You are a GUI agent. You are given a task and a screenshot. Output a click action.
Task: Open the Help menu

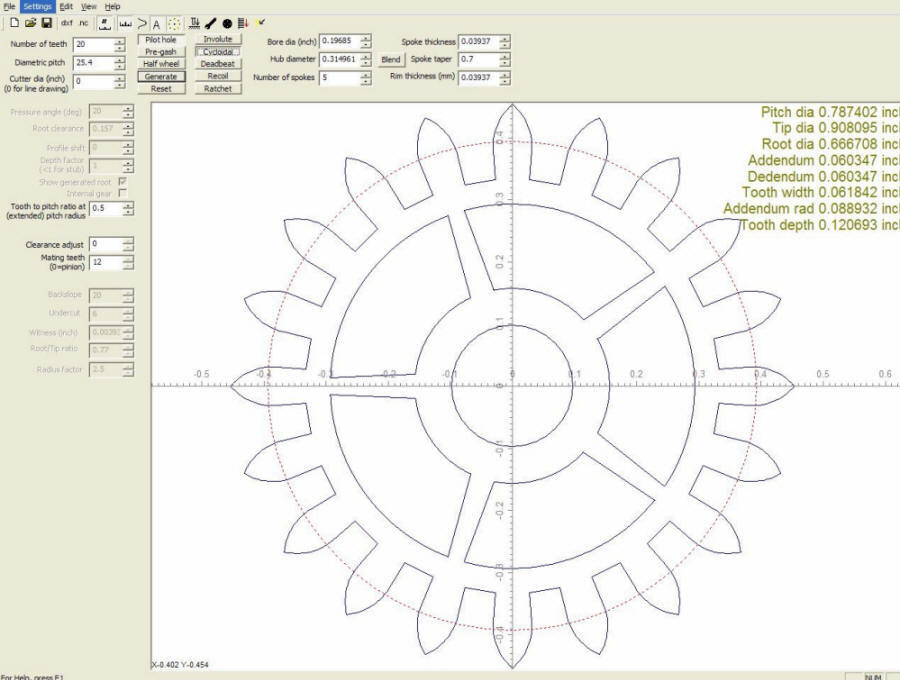(x=112, y=5)
